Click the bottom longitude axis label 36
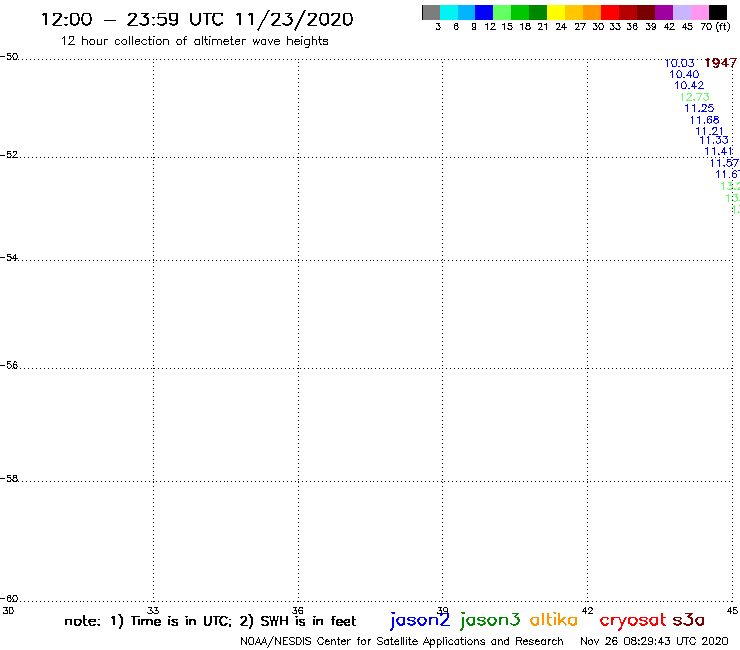 pos(298,611)
